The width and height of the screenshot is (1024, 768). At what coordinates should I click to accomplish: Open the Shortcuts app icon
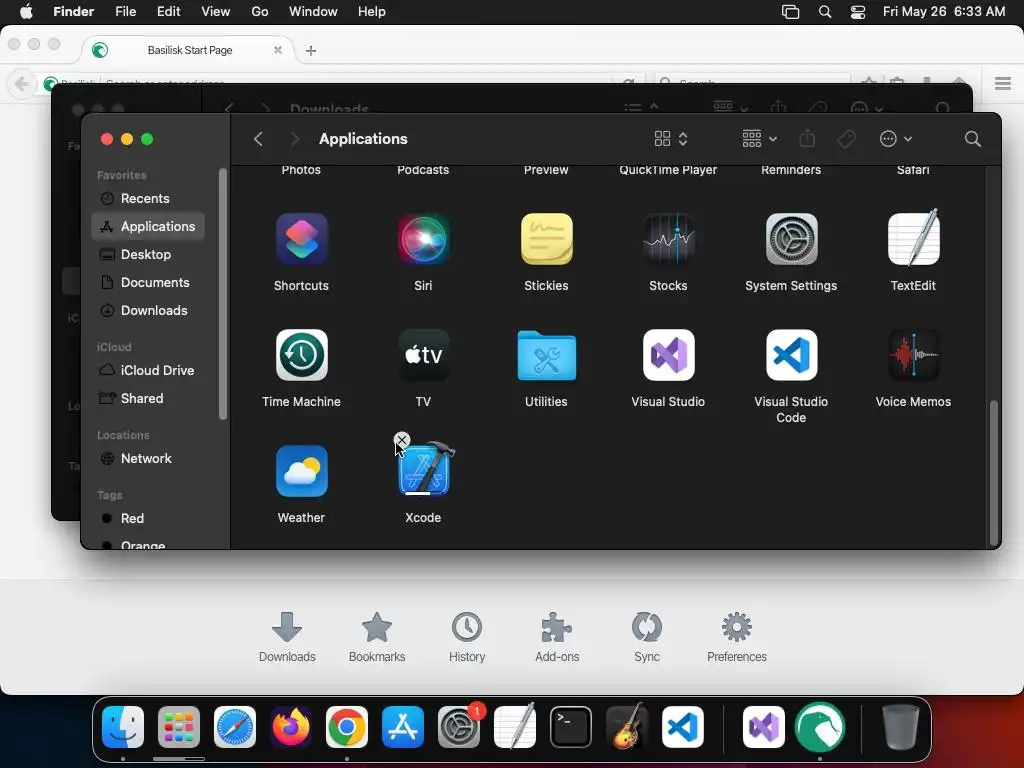point(301,239)
